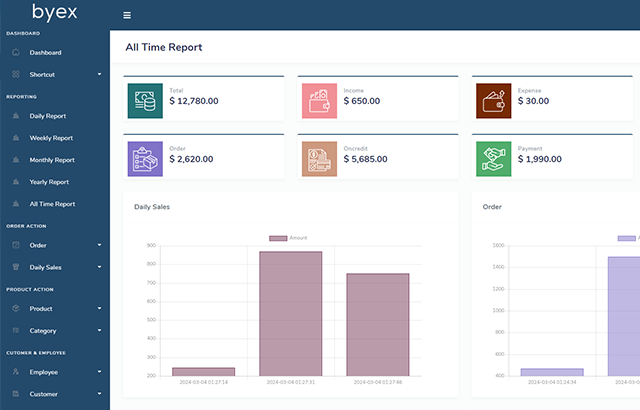The width and height of the screenshot is (640, 410).
Task: Toggle the Amount legend in Daily Sales chart
Action: pos(288,237)
